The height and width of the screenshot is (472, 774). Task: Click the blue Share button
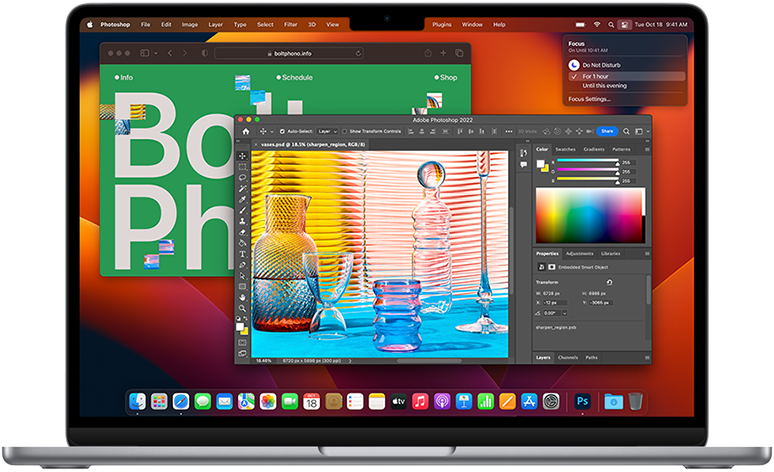tap(607, 131)
